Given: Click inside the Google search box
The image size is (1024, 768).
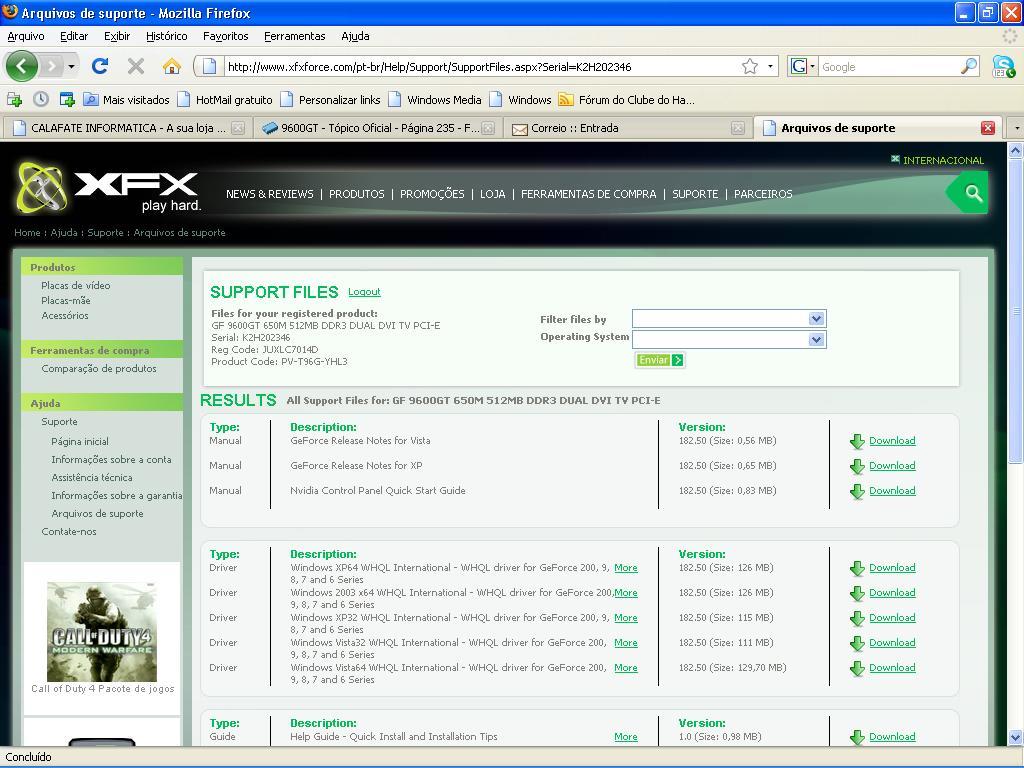Looking at the screenshot, I should tap(889, 67).
